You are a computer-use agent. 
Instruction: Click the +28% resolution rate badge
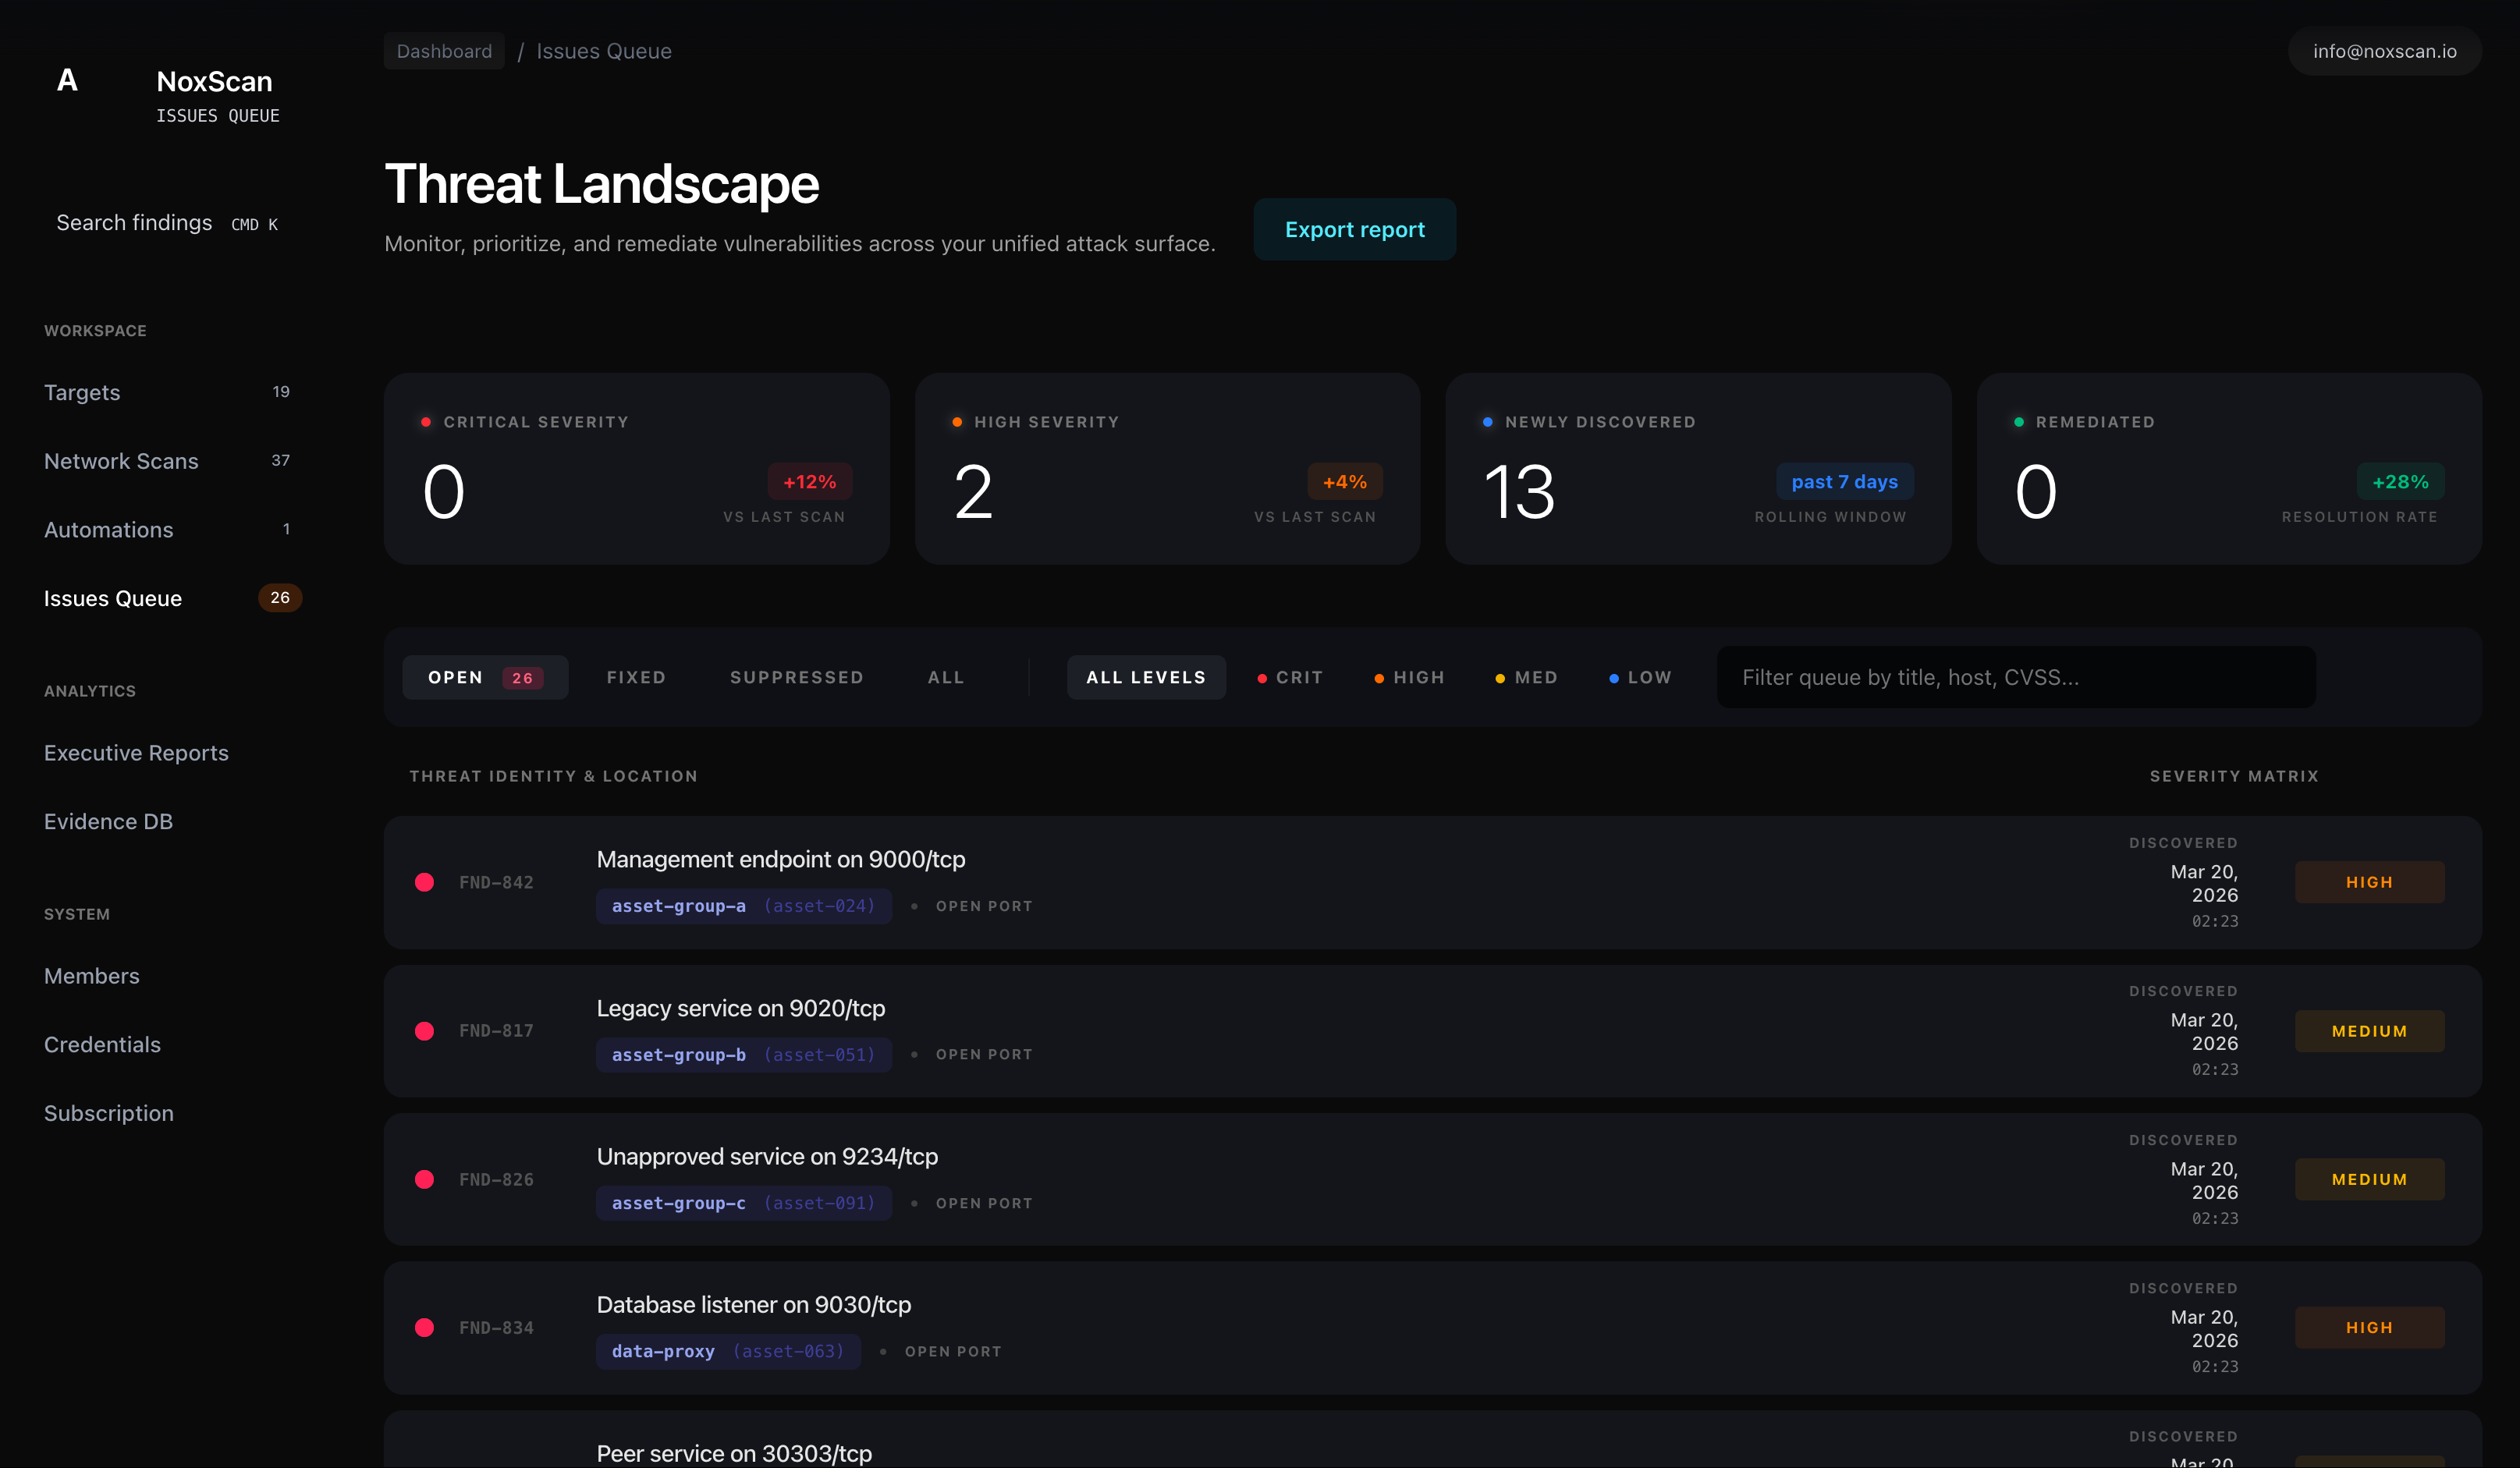coord(2400,482)
